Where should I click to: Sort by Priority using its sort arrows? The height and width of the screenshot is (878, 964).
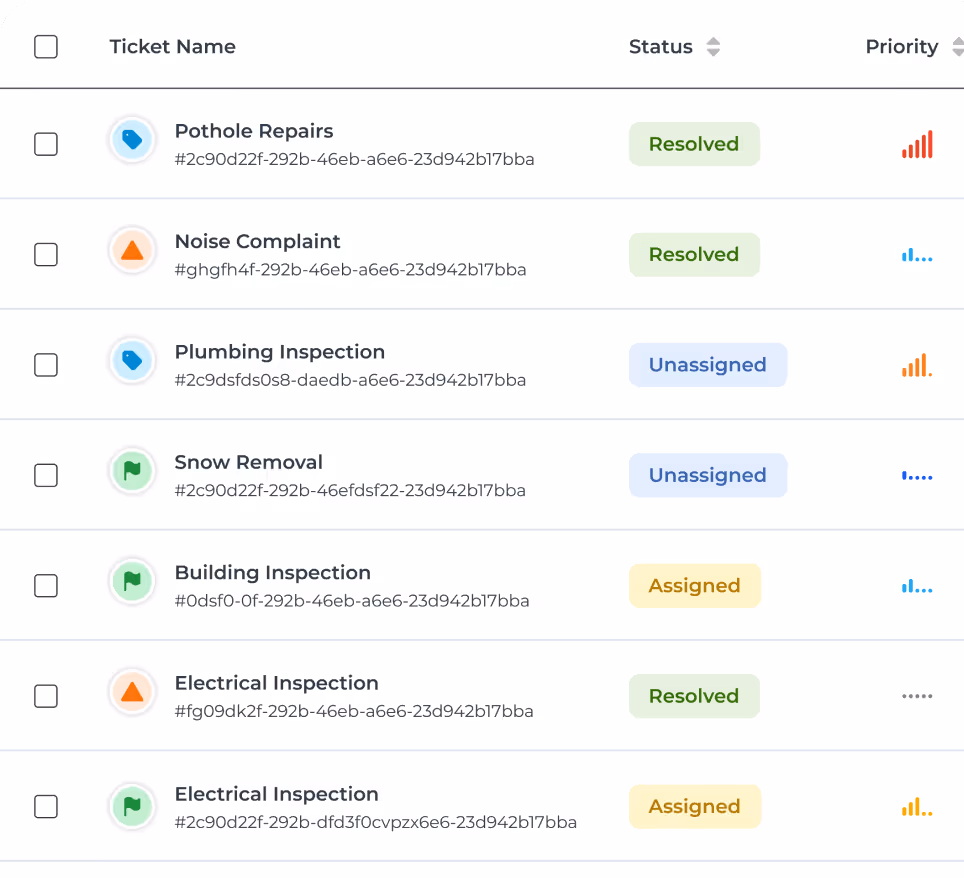point(955,47)
